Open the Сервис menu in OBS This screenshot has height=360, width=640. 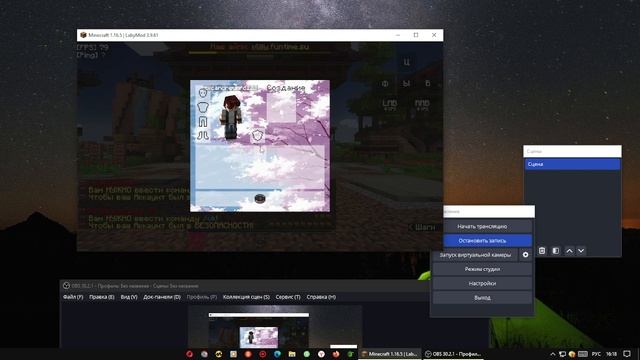pos(288,297)
